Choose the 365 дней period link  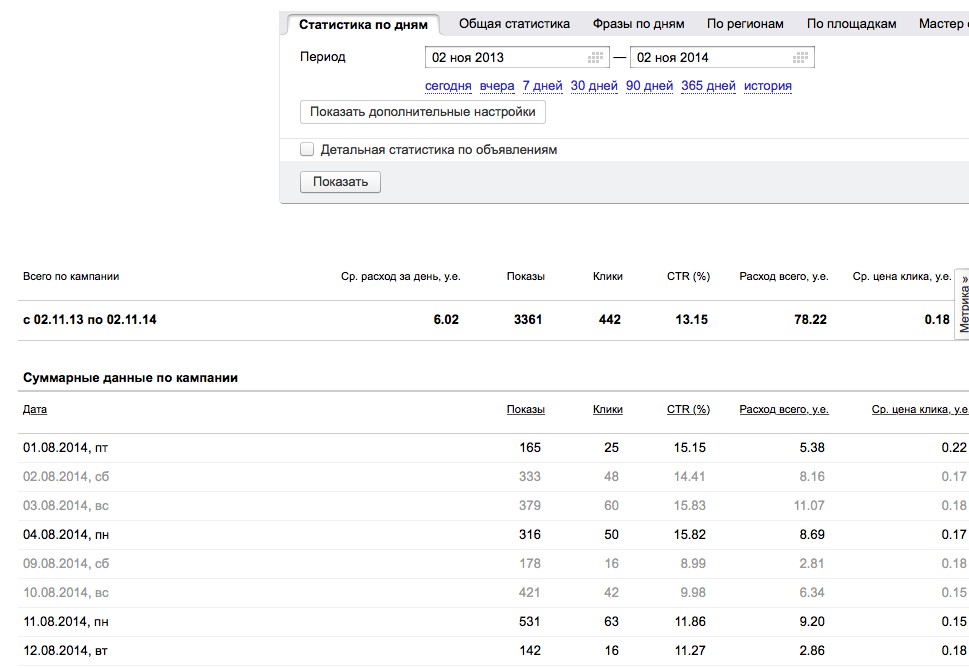coord(708,86)
